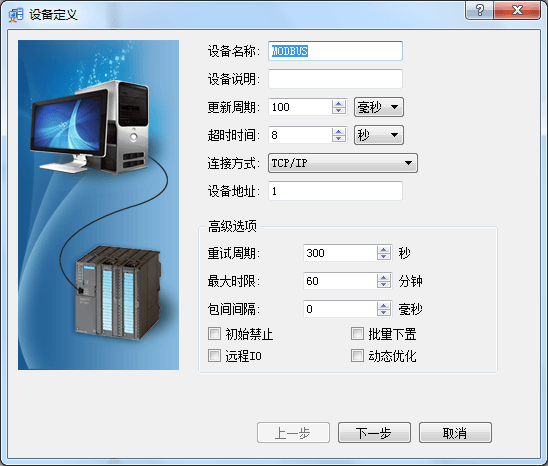
Task: Enable the 动态优化 checkbox
Action: [x=357, y=356]
